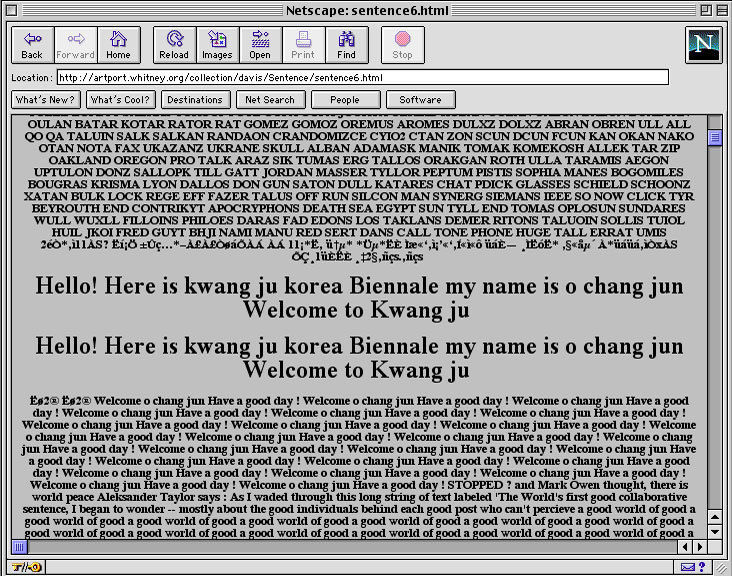Open the mail envelope icon in status bar
Image resolution: width=732 pixels, height=576 pixels.
[x=688, y=567]
